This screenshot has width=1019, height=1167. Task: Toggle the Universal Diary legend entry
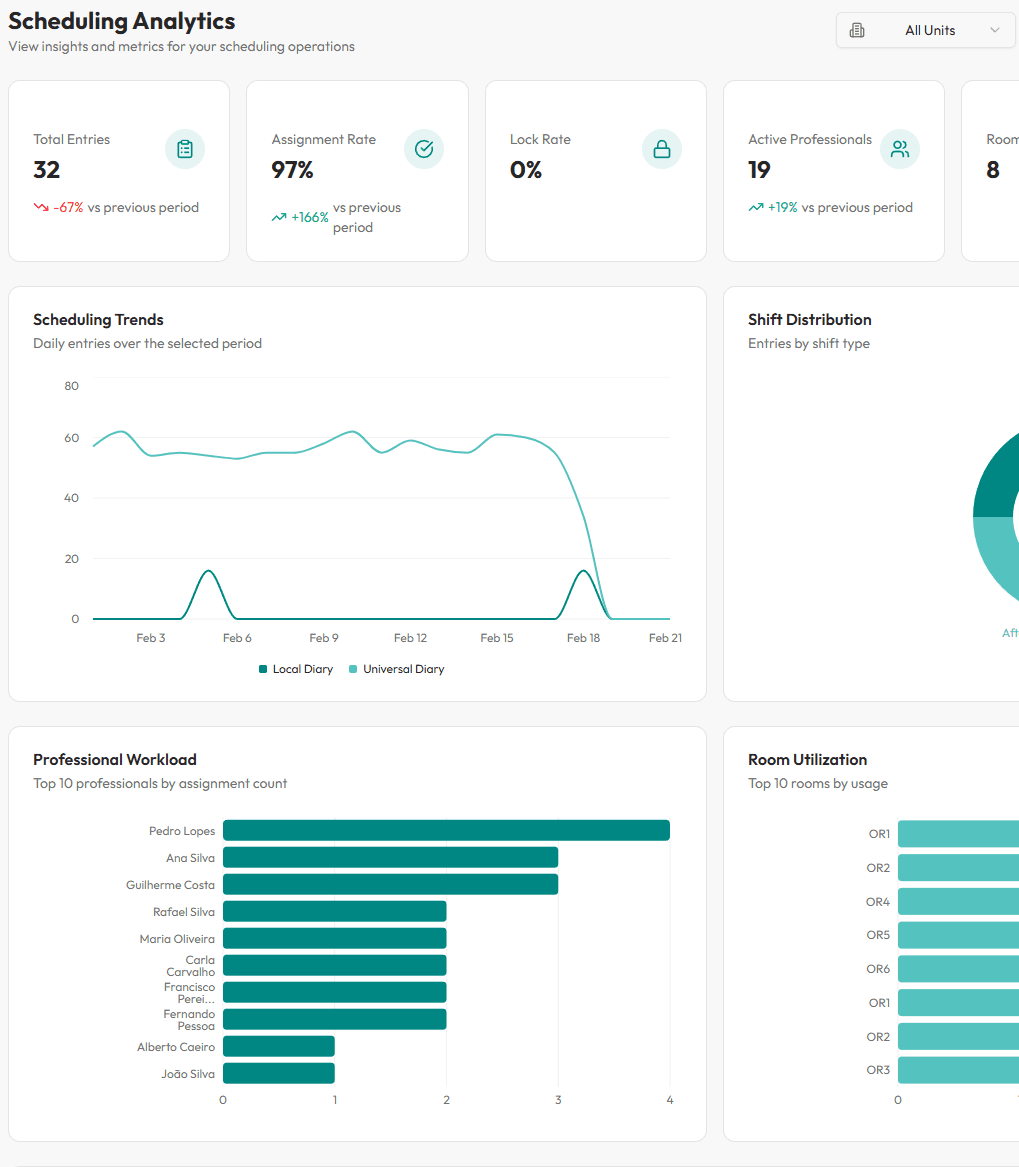396,668
